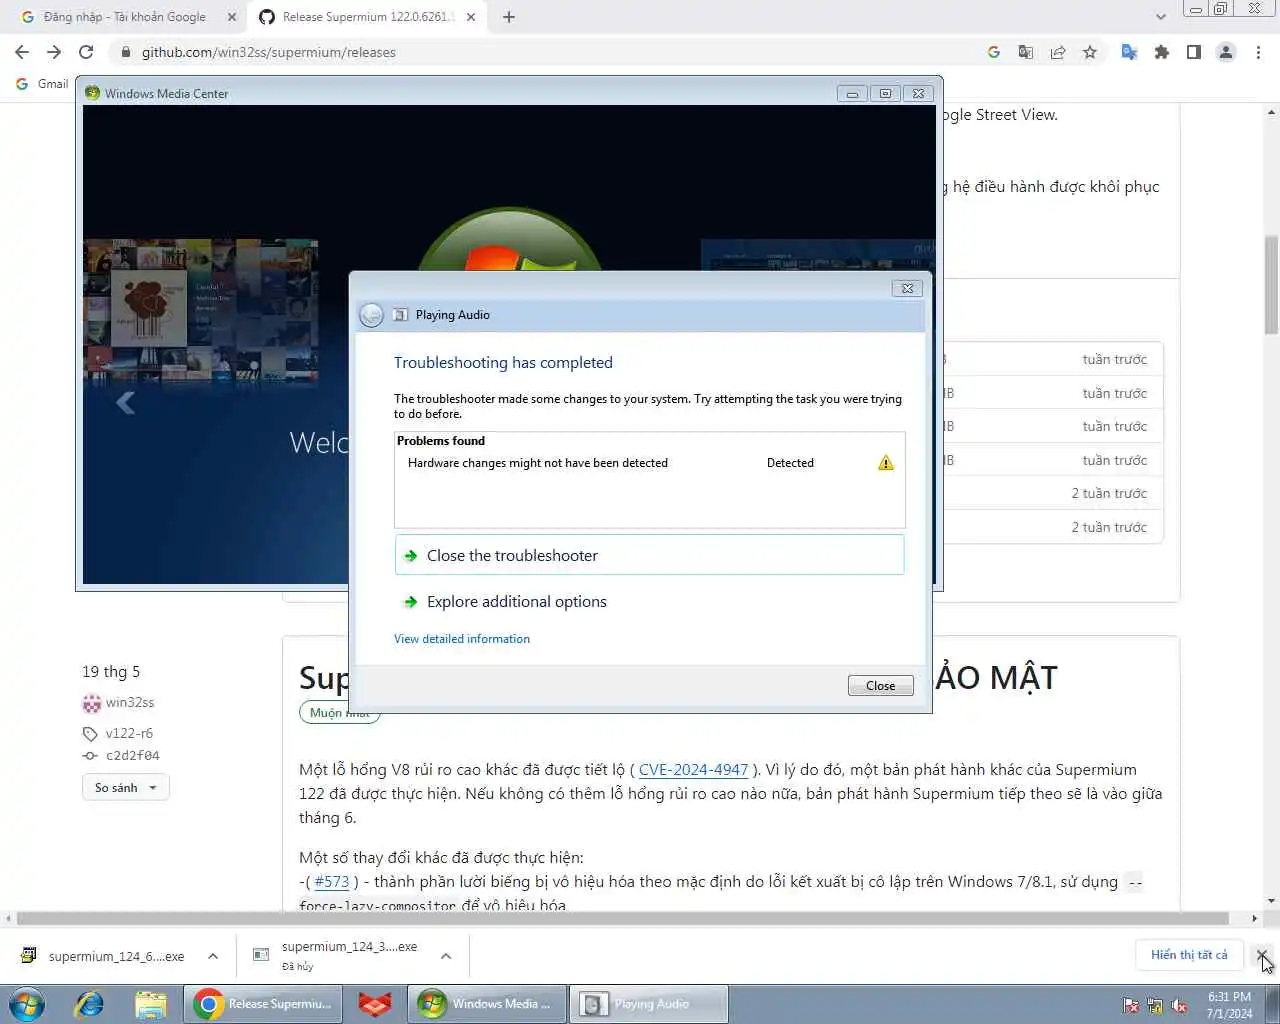This screenshot has height=1024, width=1280.
Task: Open the Chrome profile avatar
Action: pyautogui.click(x=1226, y=52)
